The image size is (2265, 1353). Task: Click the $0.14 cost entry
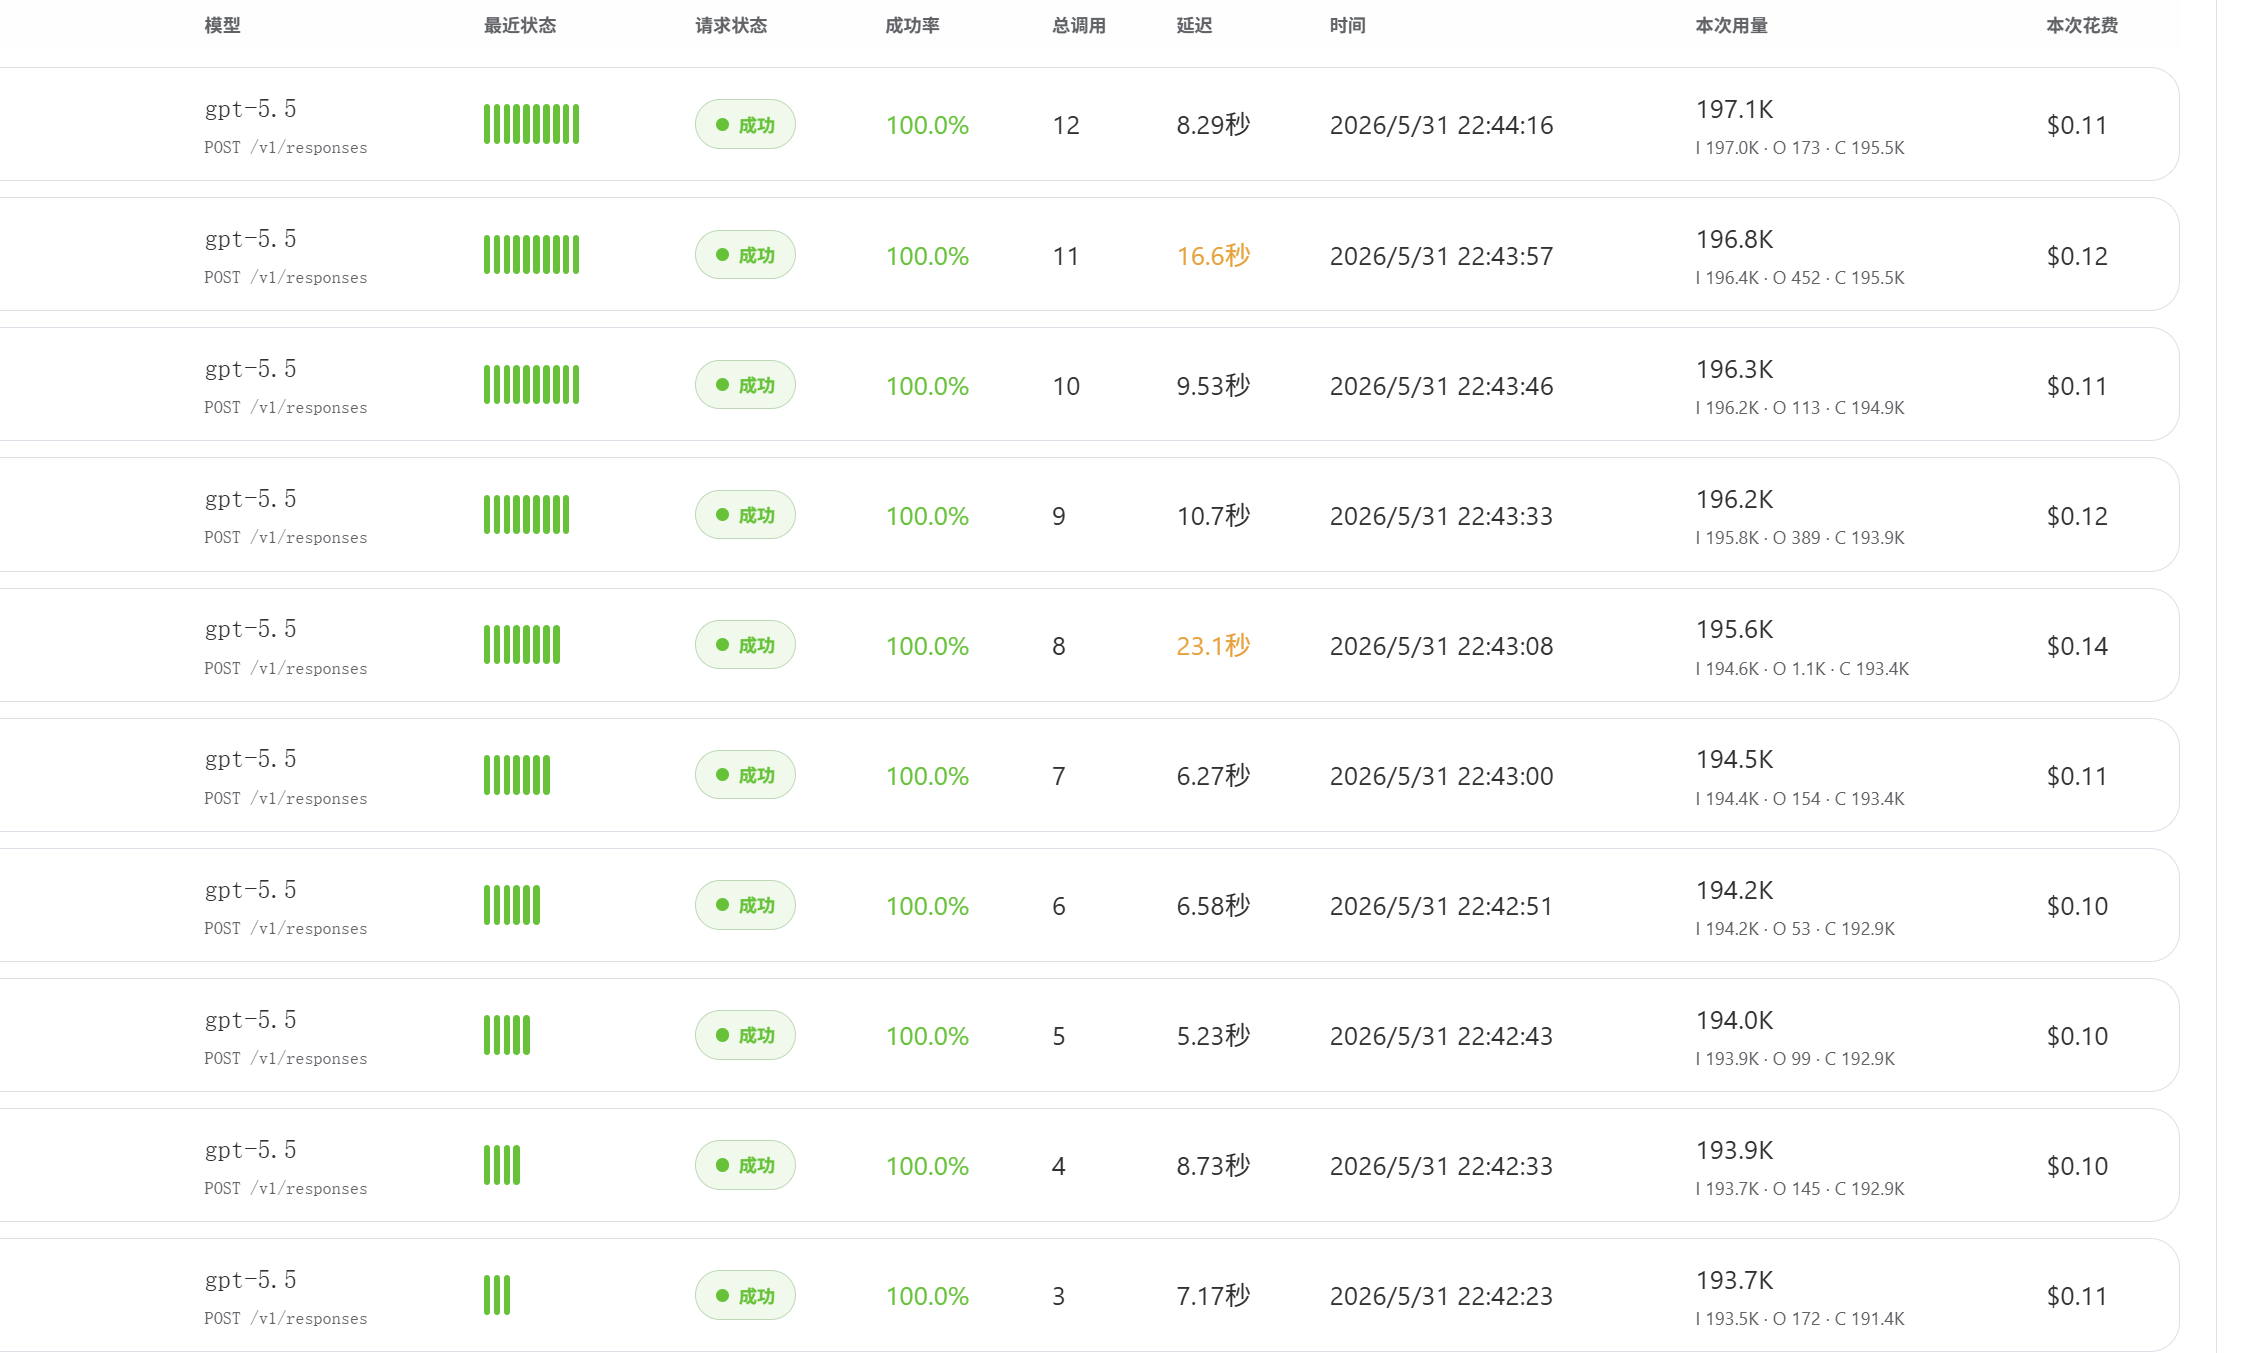[x=2077, y=646]
